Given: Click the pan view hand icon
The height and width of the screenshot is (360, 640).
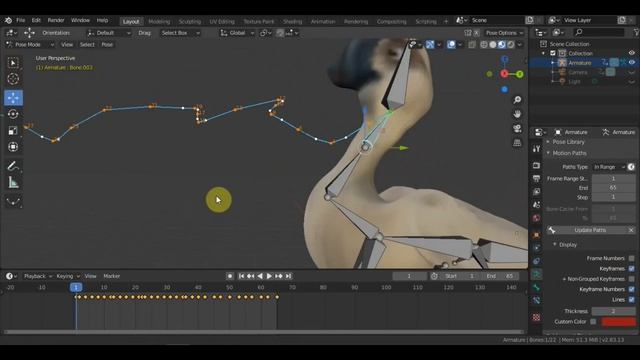Looking at the screenshot, I should click(517, 114).
